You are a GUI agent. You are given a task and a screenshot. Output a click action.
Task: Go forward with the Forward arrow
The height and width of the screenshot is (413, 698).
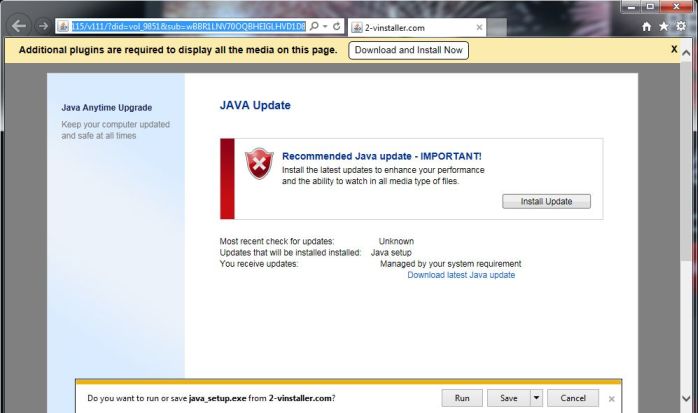(43, 26)
